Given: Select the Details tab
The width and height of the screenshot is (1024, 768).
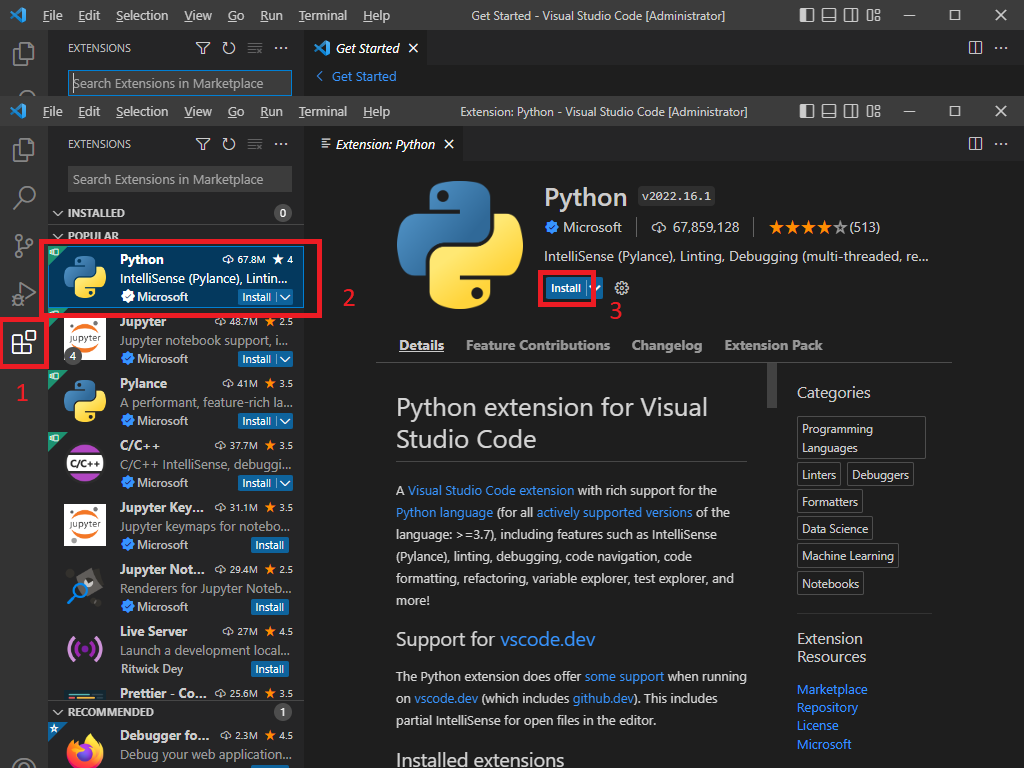Looking at the screenshot, I should 421,345.
